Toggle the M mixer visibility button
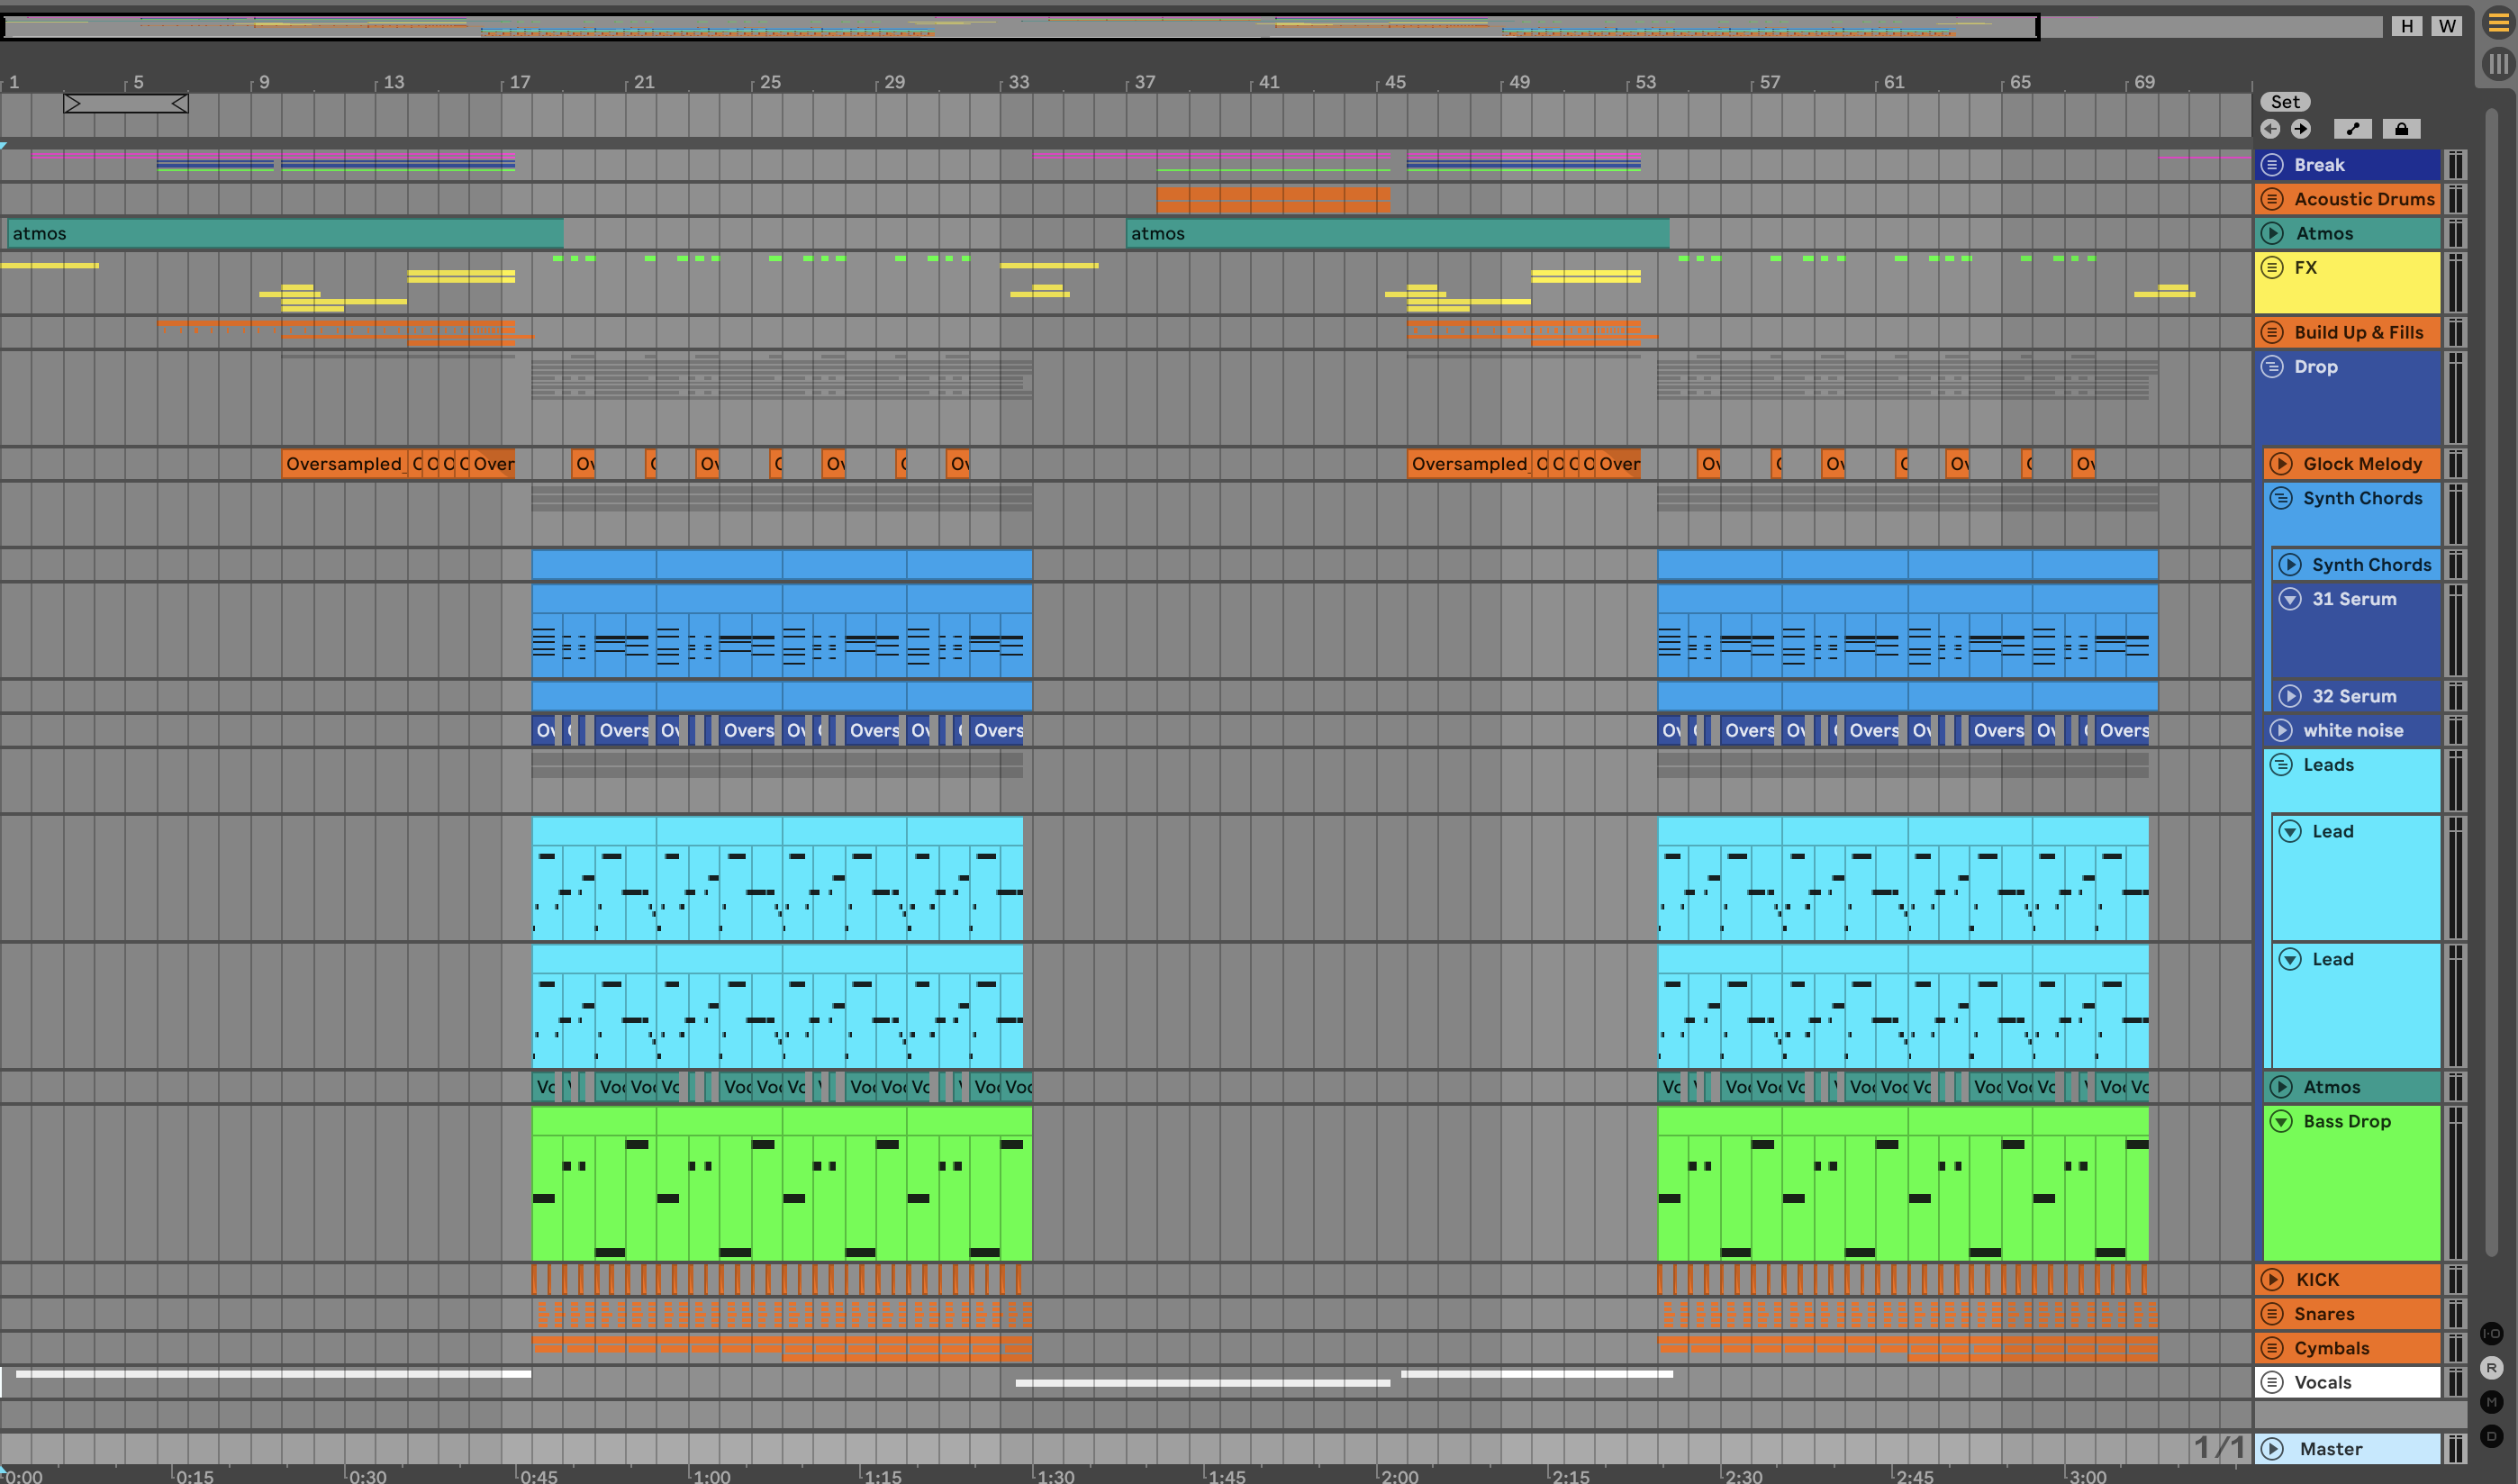The image size is (2518, 1484). point(2491,1402)
